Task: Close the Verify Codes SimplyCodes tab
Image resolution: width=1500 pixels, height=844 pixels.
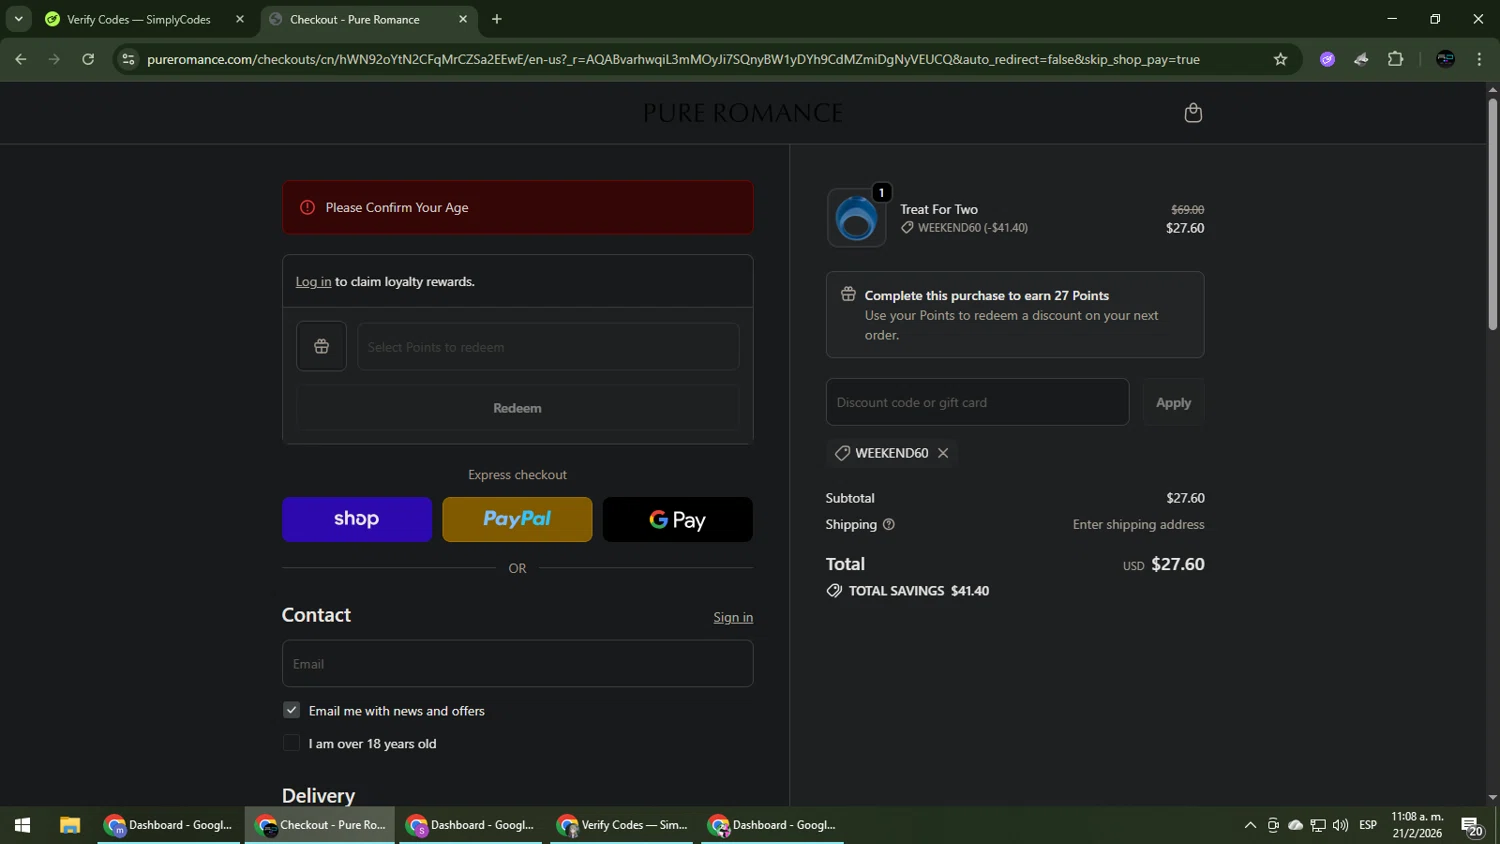Action: (240, 19)
